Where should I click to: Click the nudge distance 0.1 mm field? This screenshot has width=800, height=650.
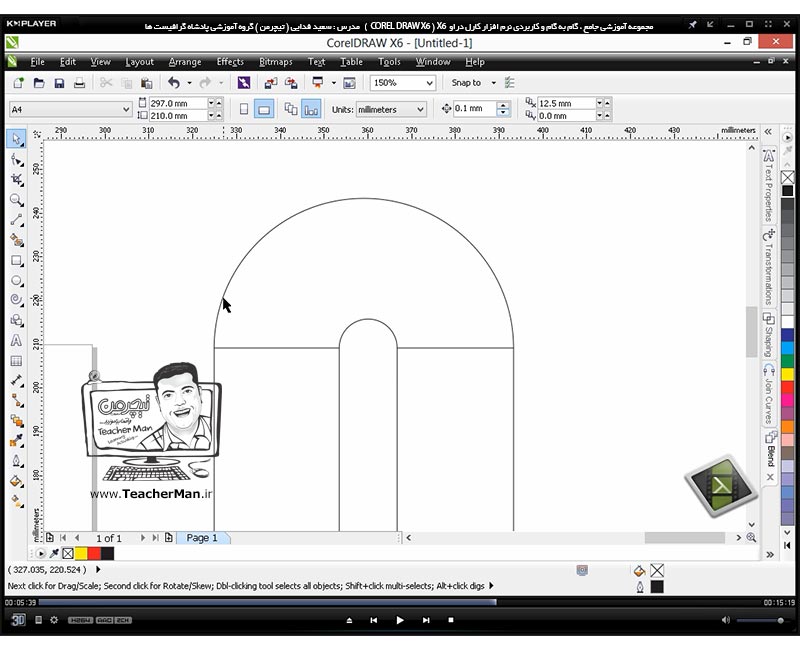(x=474, y=109)
